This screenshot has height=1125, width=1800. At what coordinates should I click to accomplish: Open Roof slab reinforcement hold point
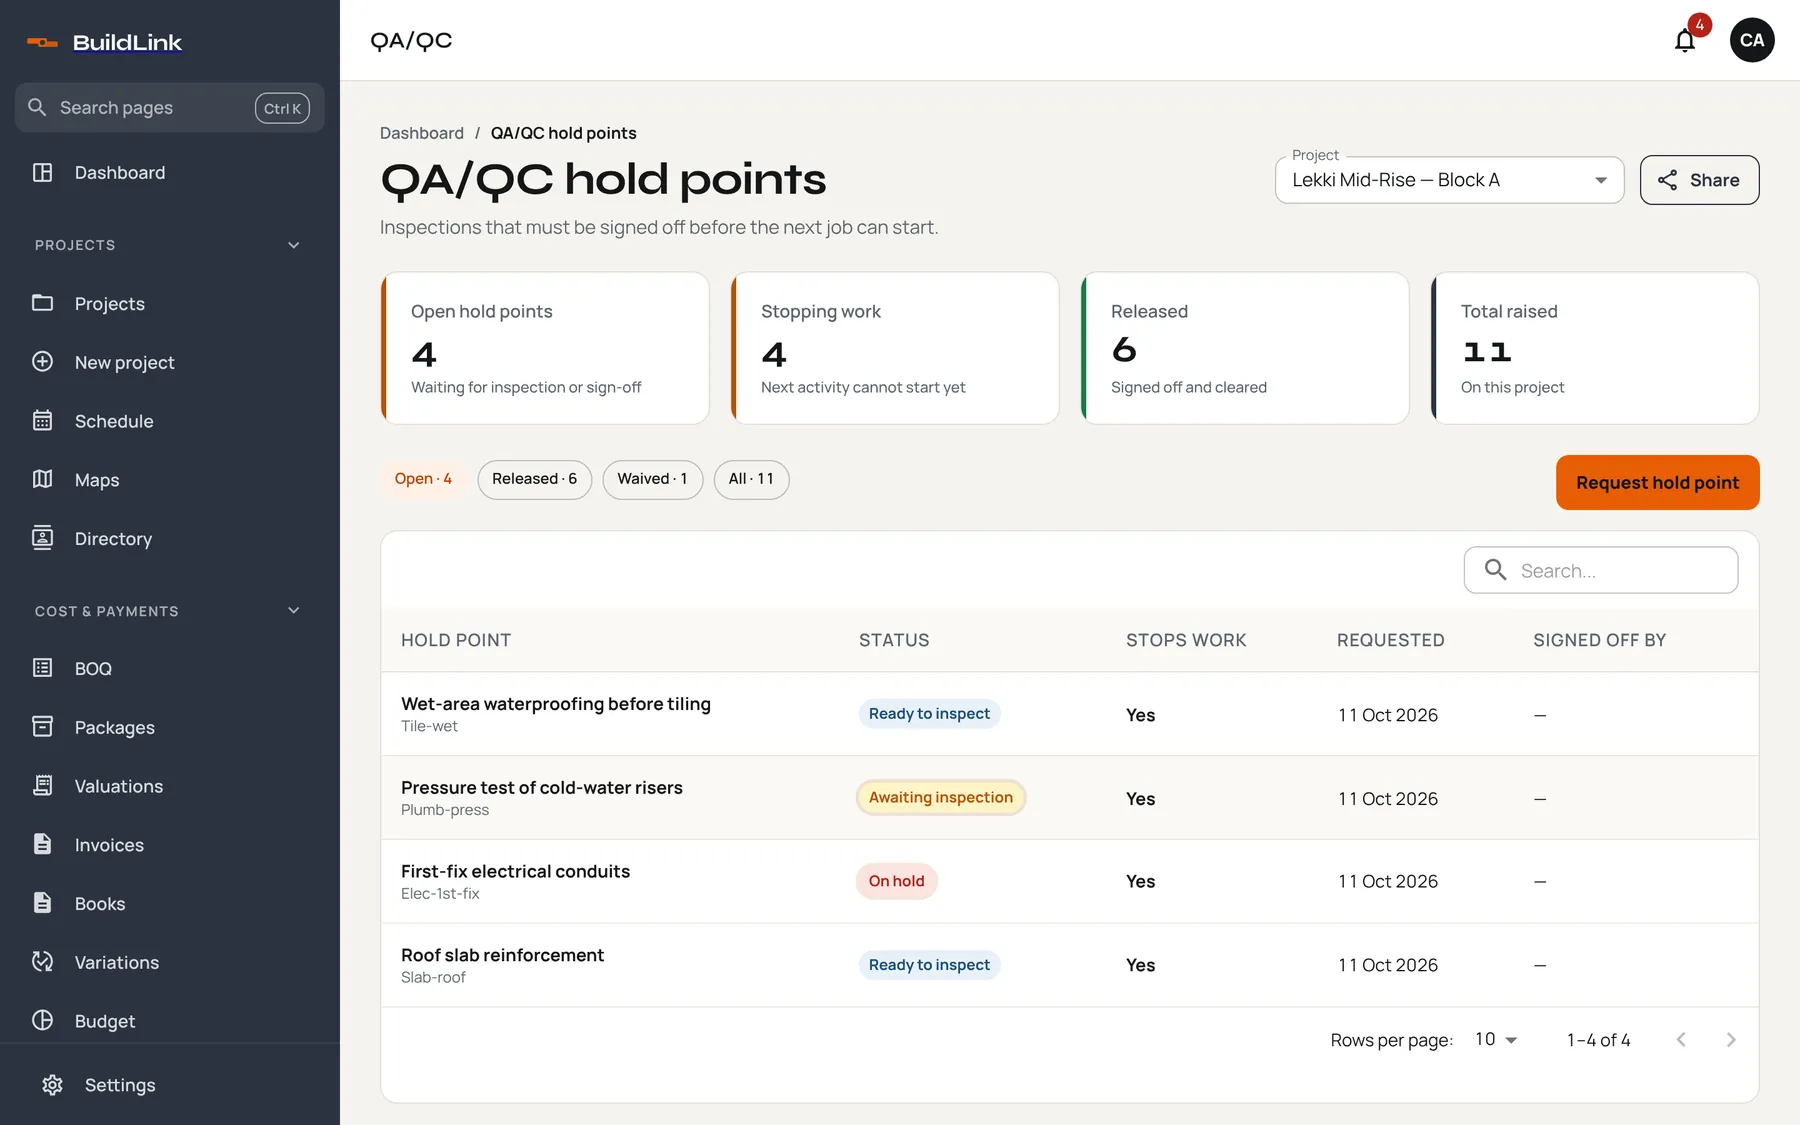[x=1069, y=965]
